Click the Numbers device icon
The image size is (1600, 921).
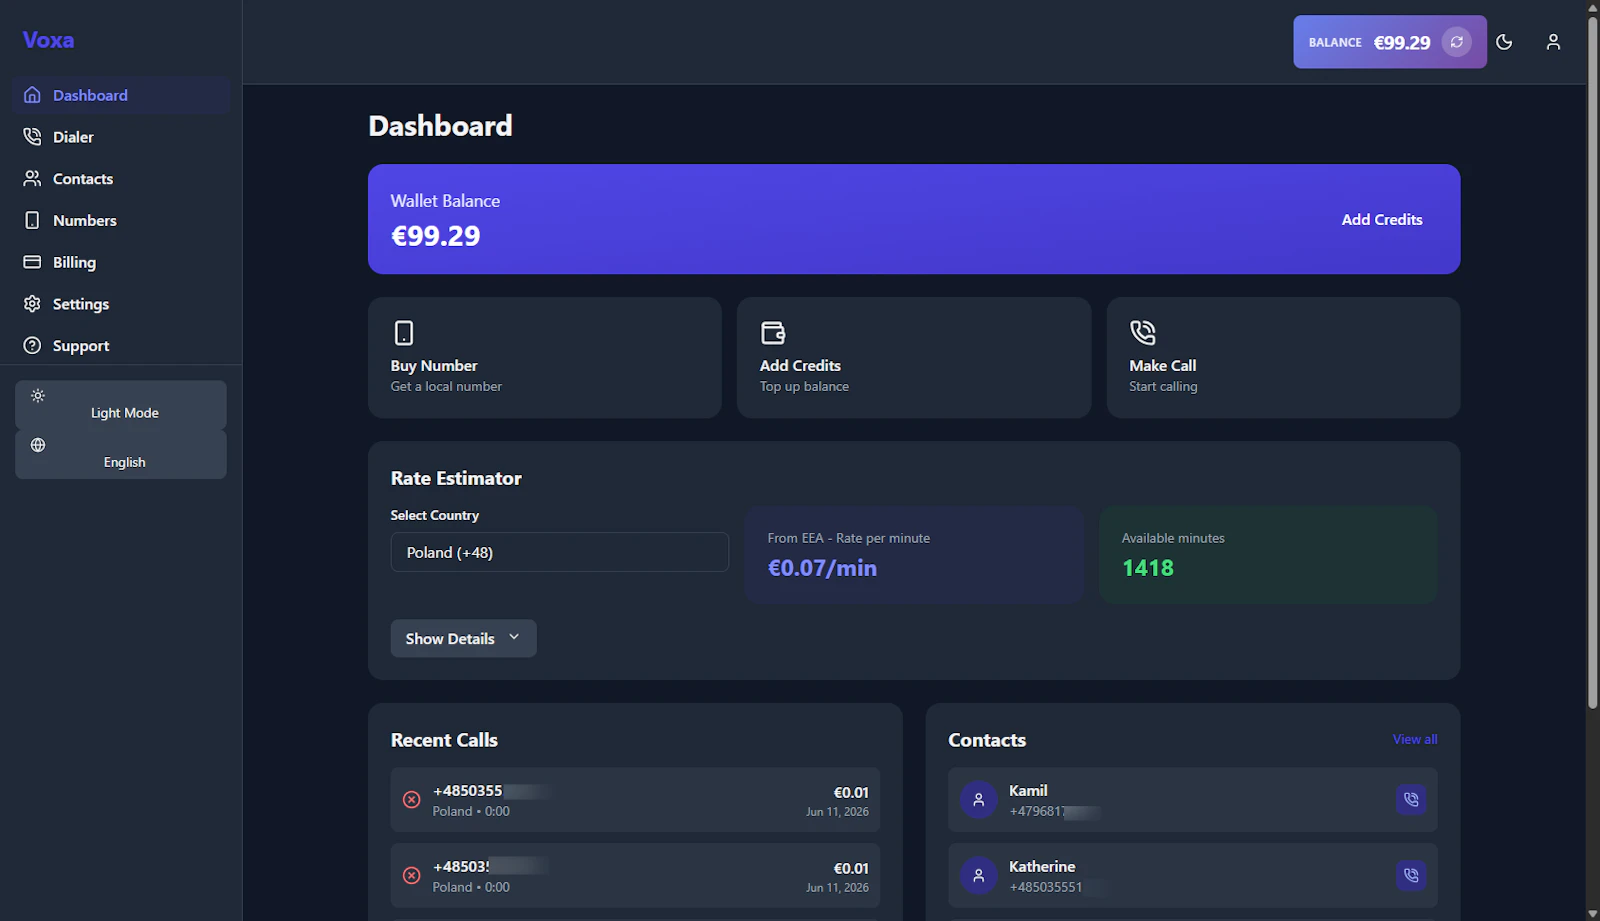(32, 220)
